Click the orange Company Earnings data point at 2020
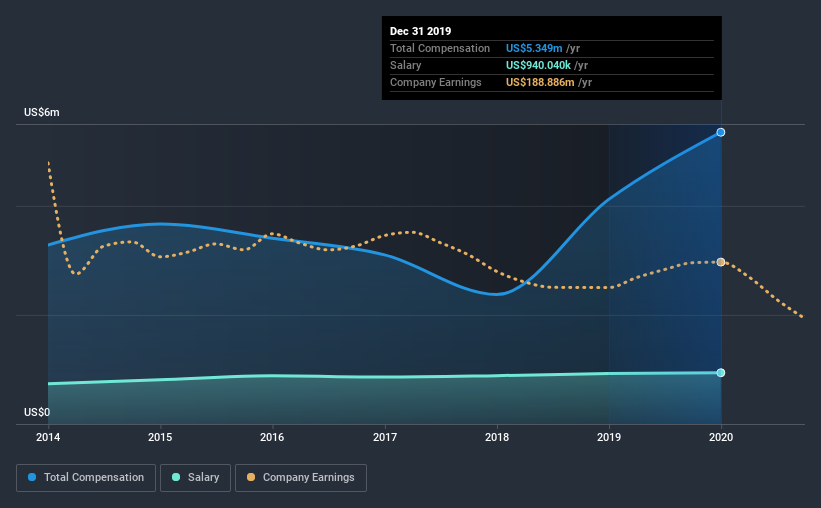The image size is (821, 508). [x=721, y=262]
